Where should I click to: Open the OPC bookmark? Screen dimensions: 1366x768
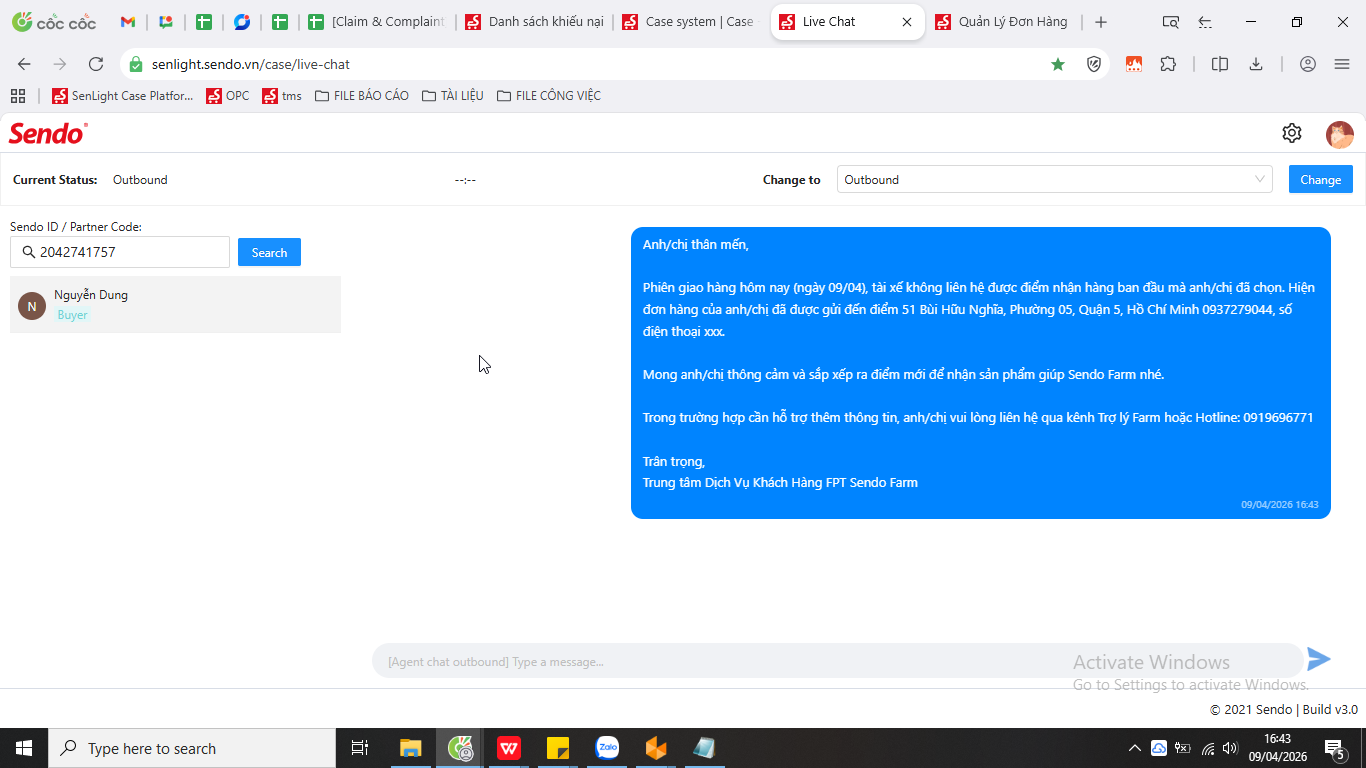coord(228,96)
